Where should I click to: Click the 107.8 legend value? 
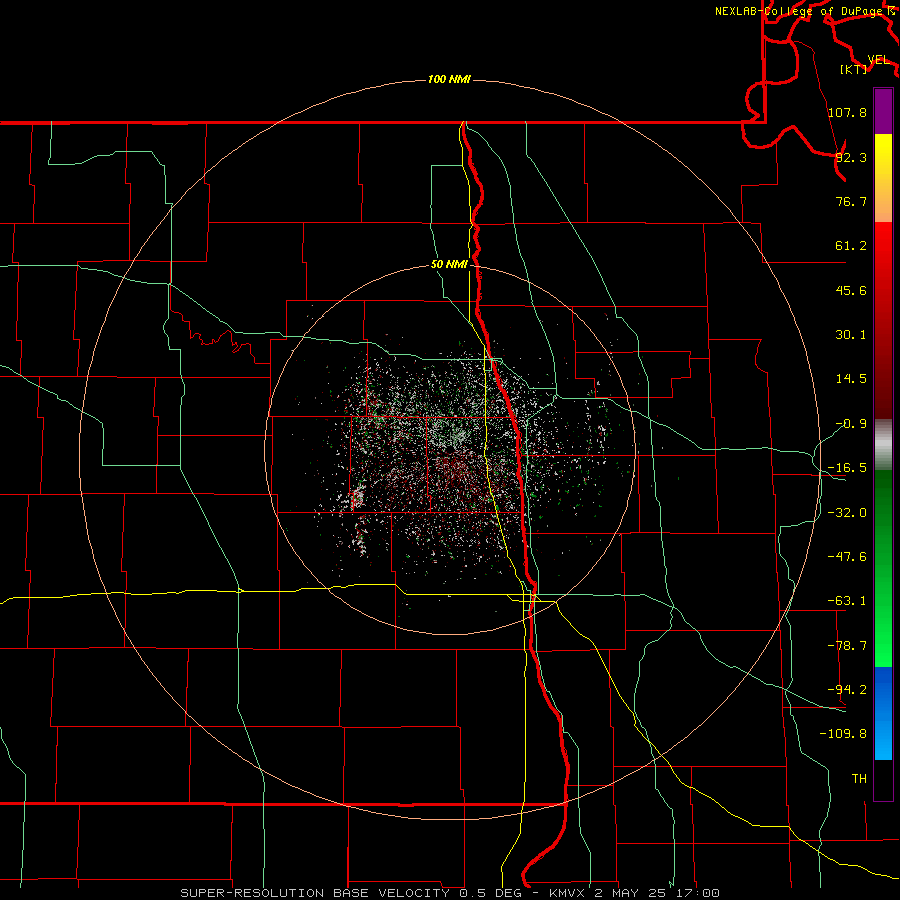point(847,112)
